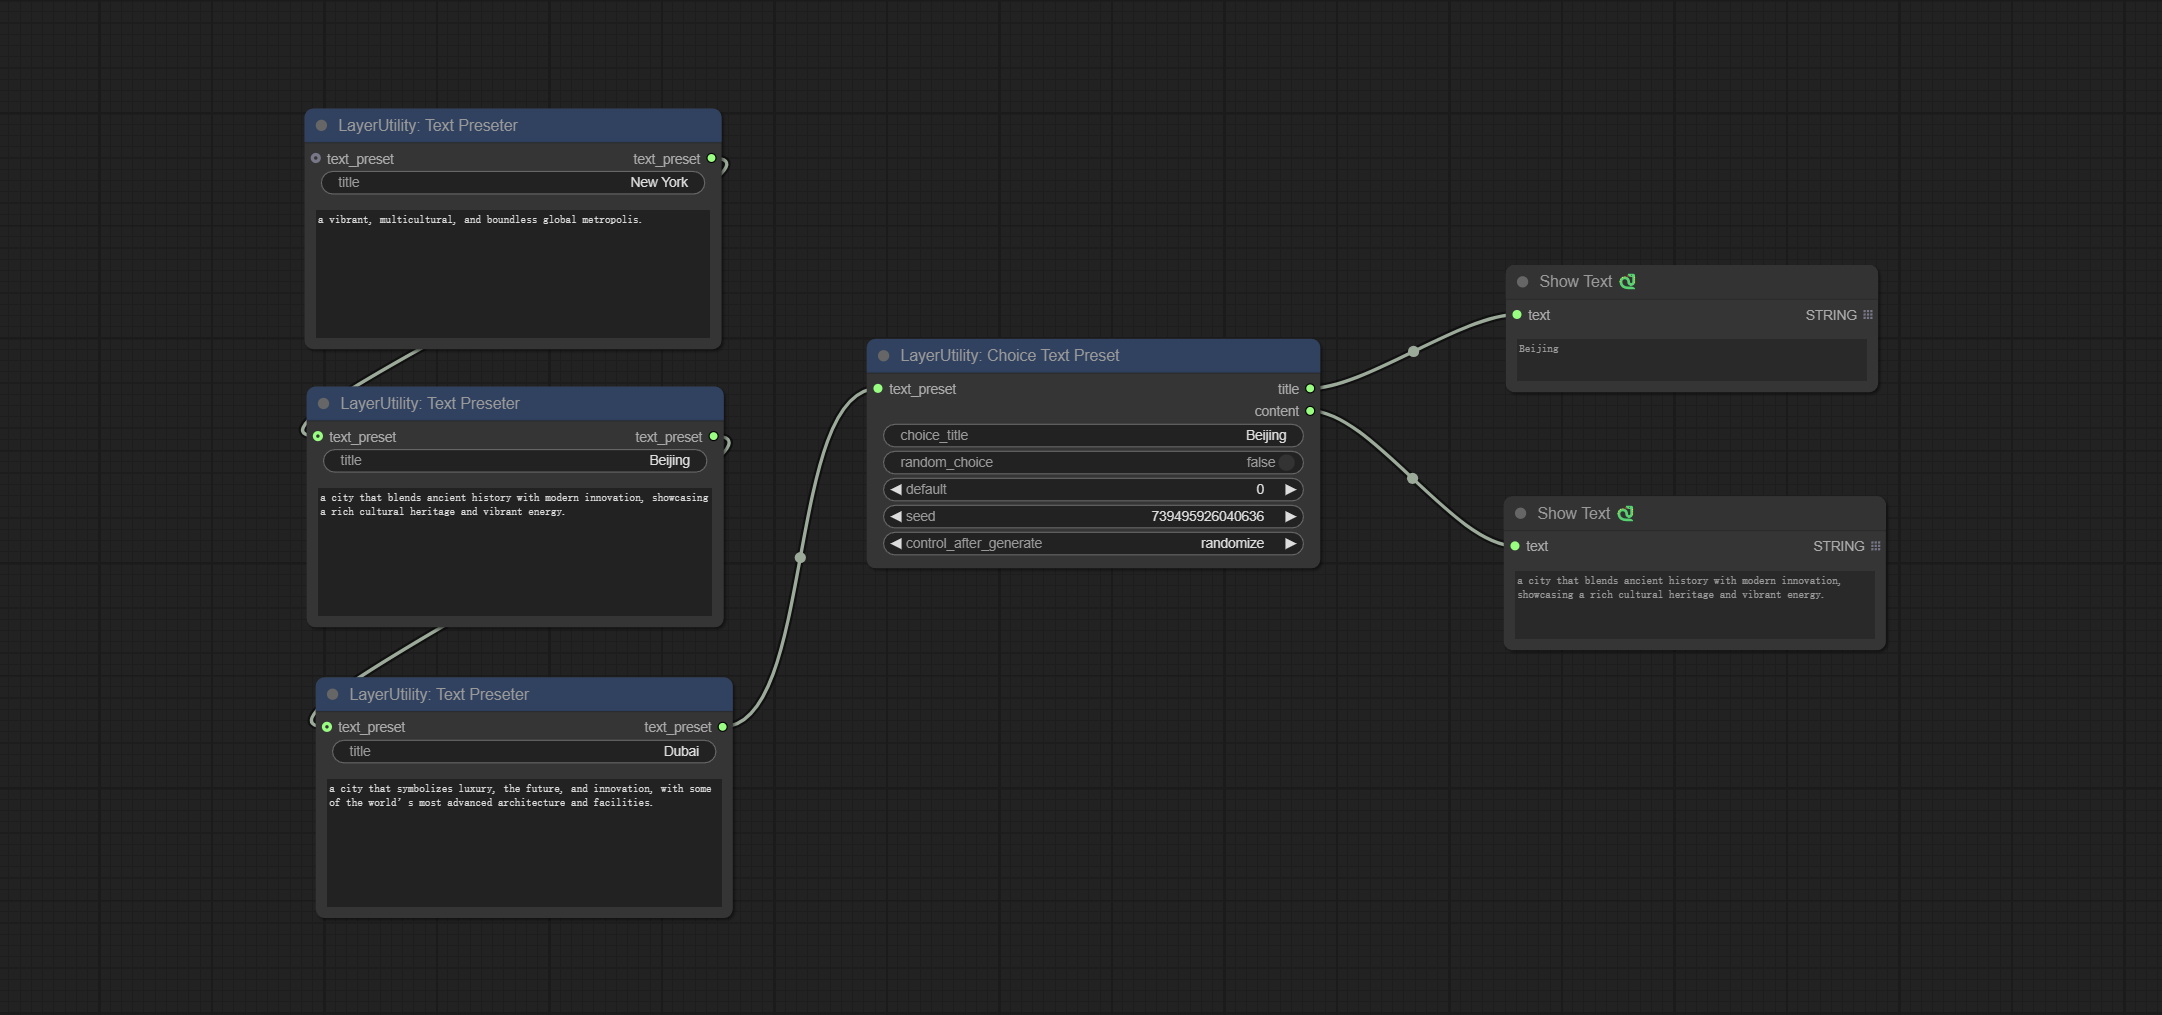Decrease the default value with left arrow
This screenshot has width=2162, height=1015.
pos(896,489)
